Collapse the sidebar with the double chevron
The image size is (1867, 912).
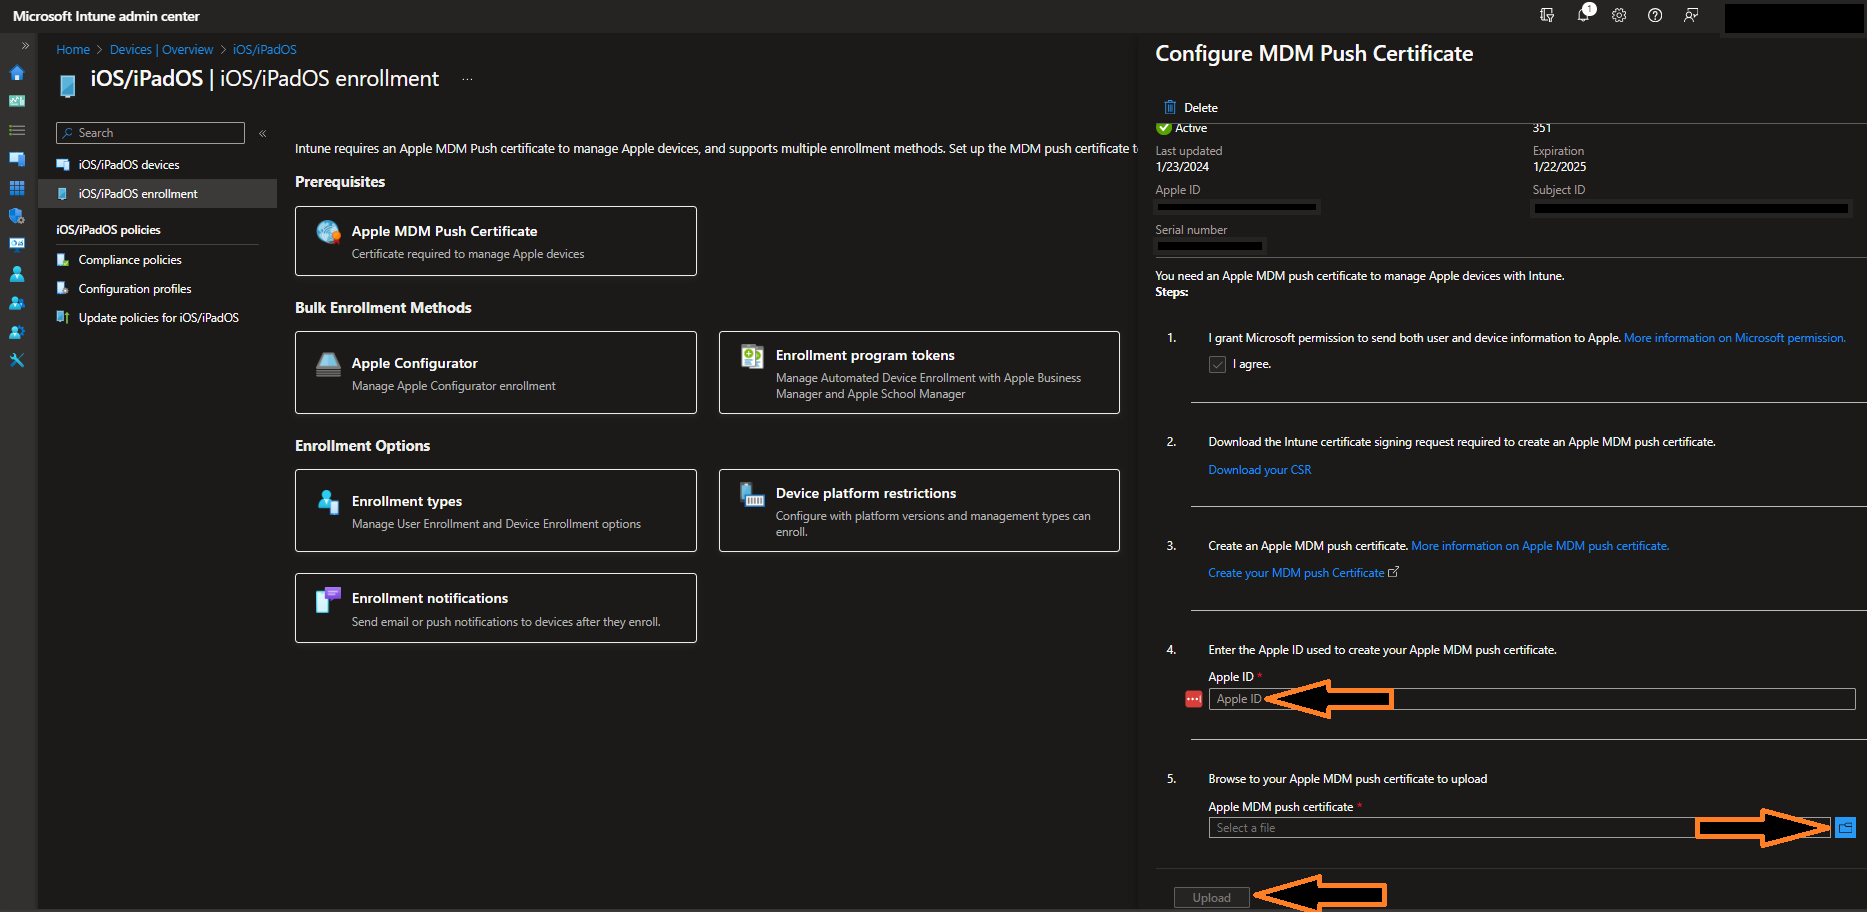[x=262, y=131]
